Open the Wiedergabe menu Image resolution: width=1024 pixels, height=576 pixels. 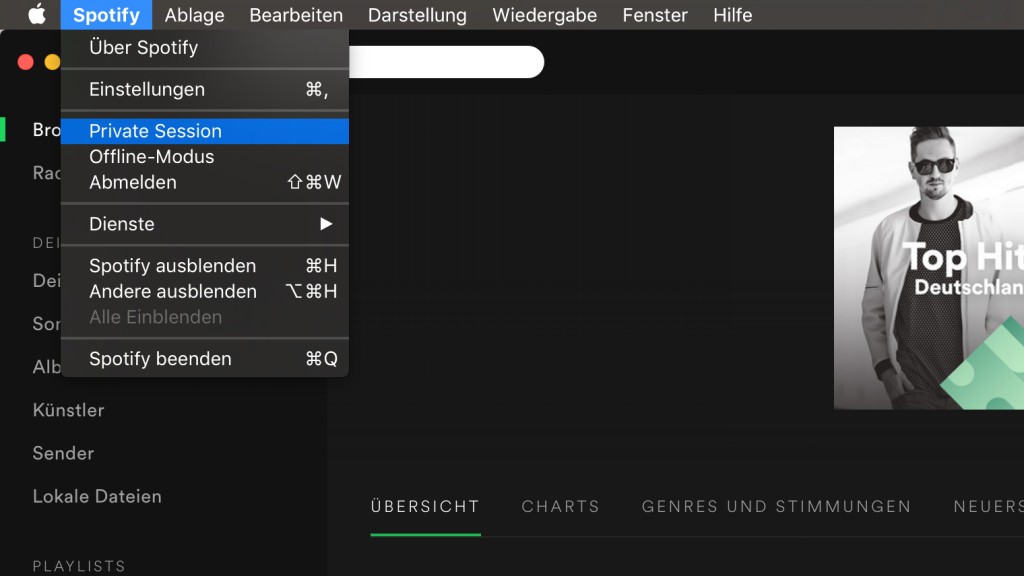point(544,15)
